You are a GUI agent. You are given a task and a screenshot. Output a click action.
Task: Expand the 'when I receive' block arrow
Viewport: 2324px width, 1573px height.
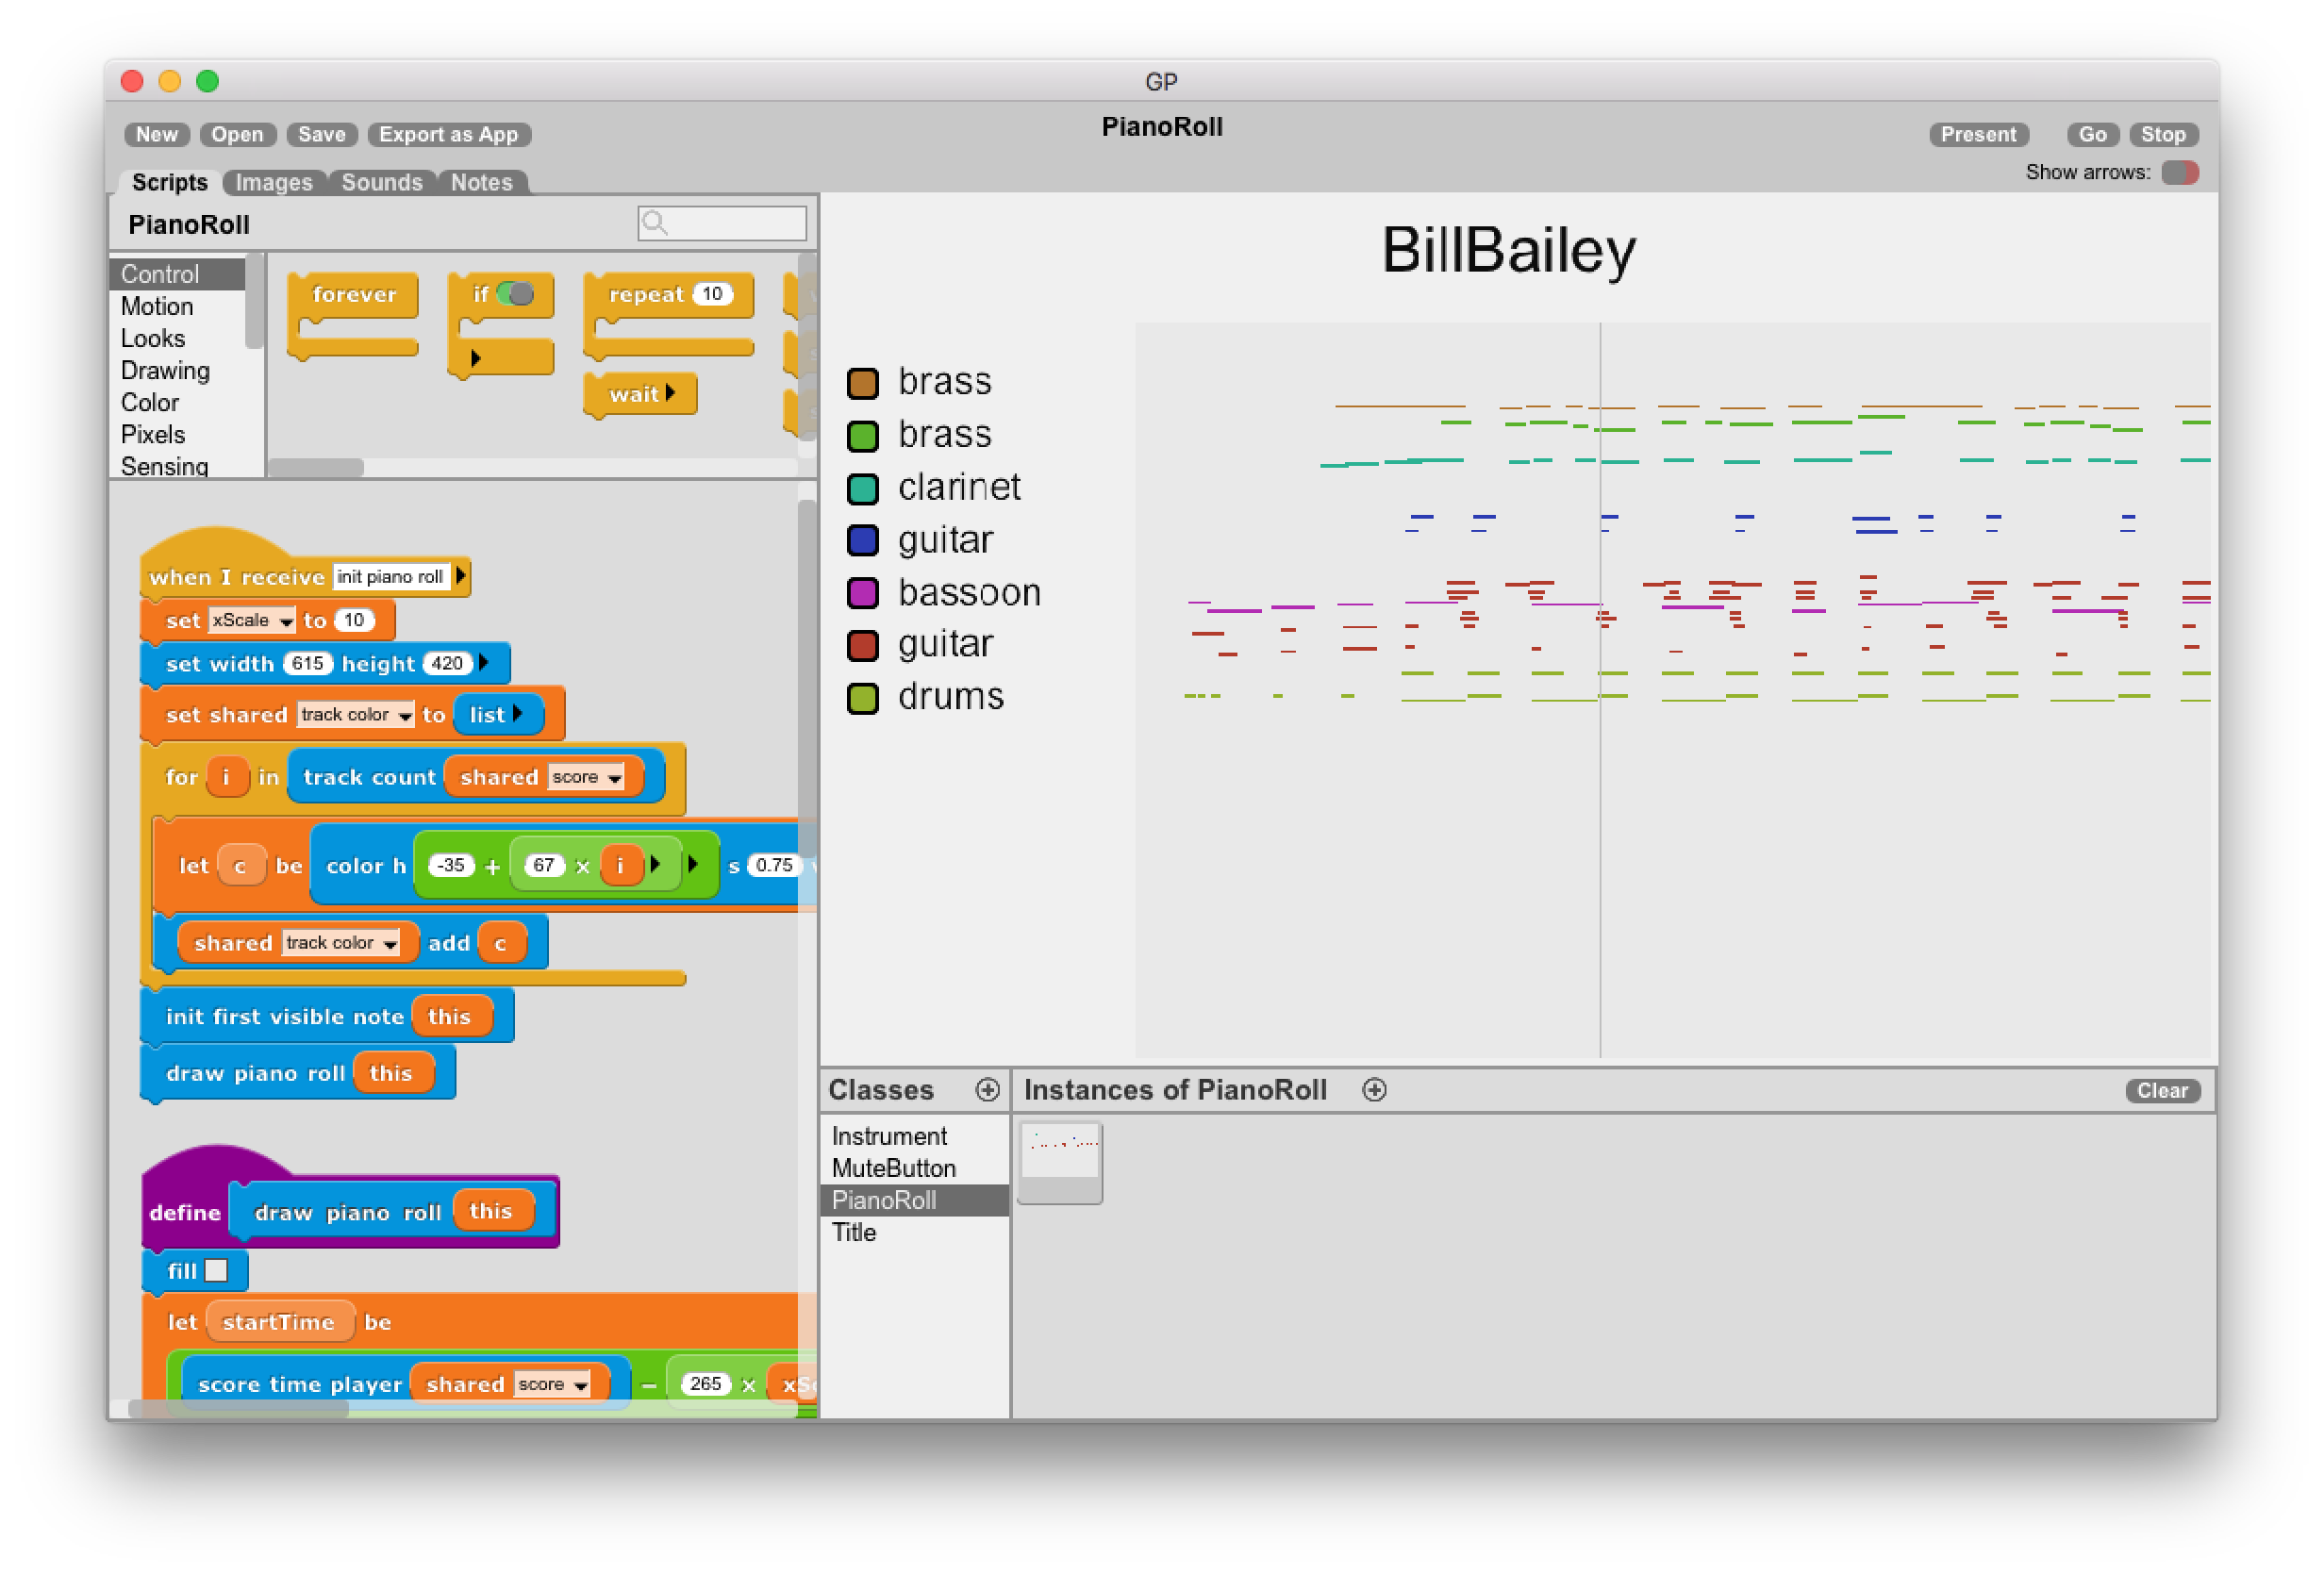tap(461, 576)
